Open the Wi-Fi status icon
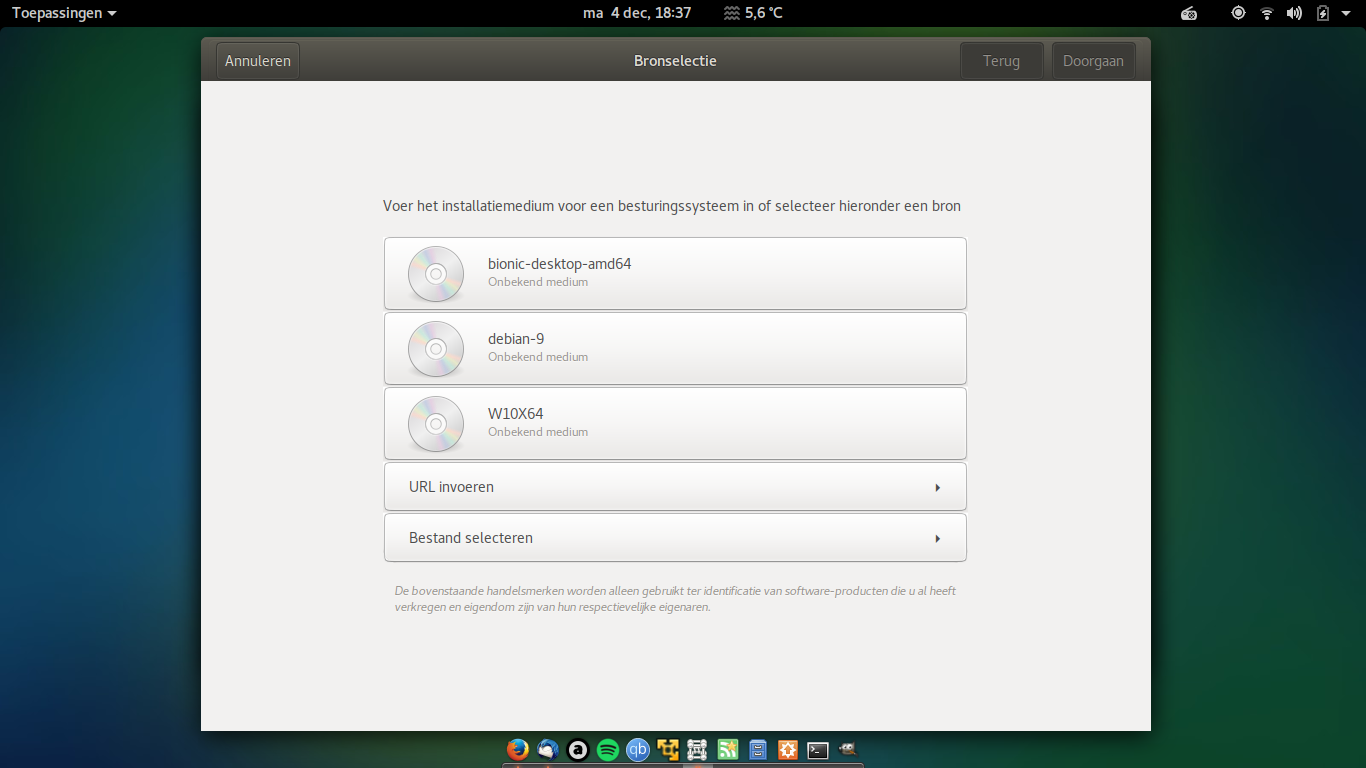This screenshot has height=768, width=1366. click(1267, 13)
